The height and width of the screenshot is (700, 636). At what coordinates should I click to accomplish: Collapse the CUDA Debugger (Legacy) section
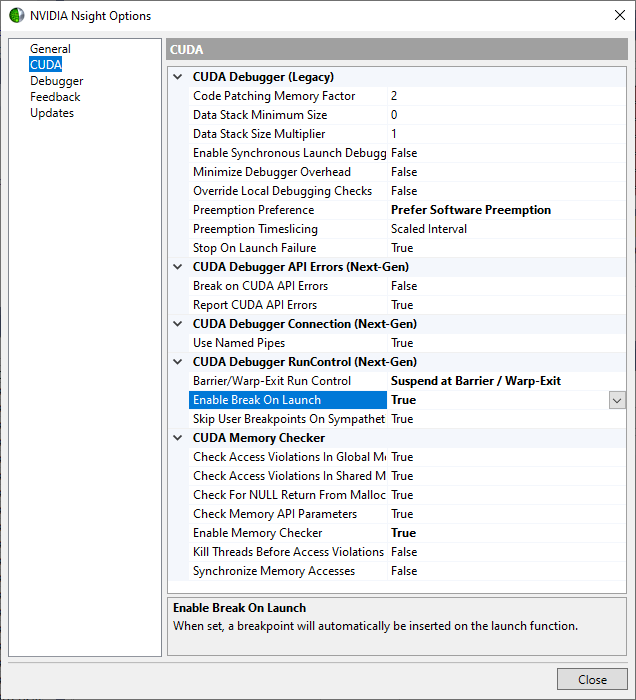[178, 77]
